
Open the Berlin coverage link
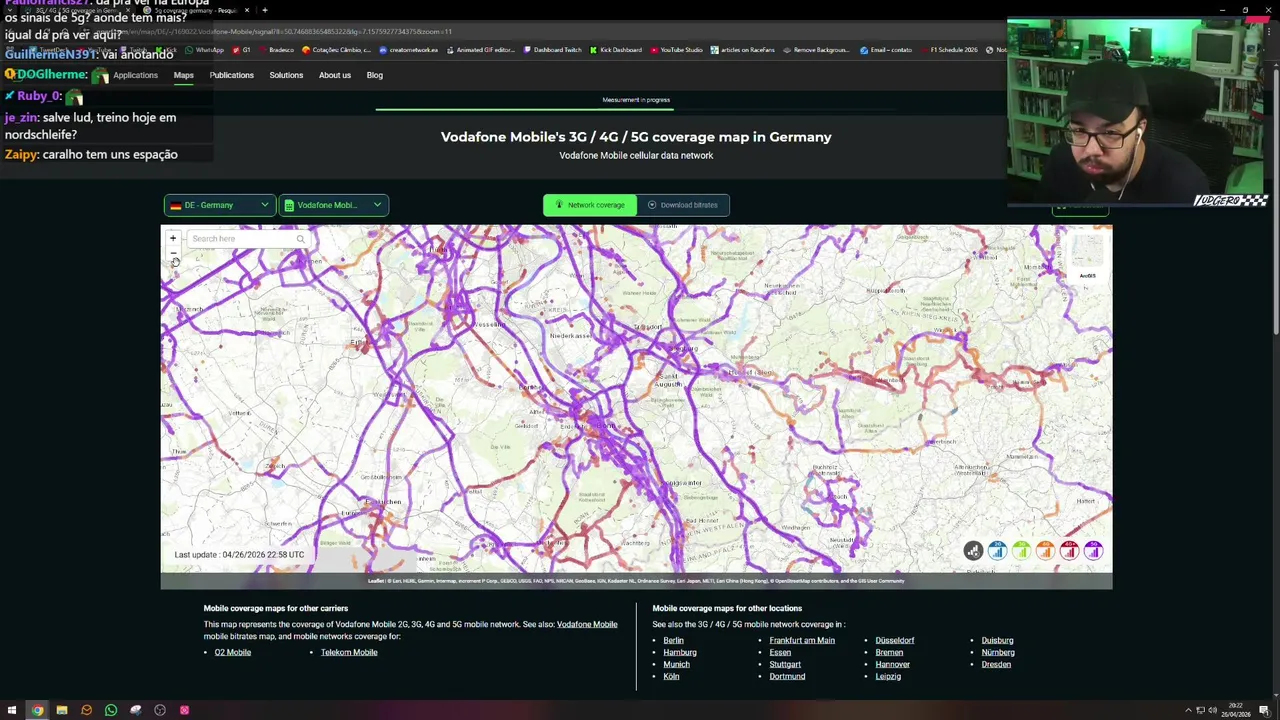674,640
